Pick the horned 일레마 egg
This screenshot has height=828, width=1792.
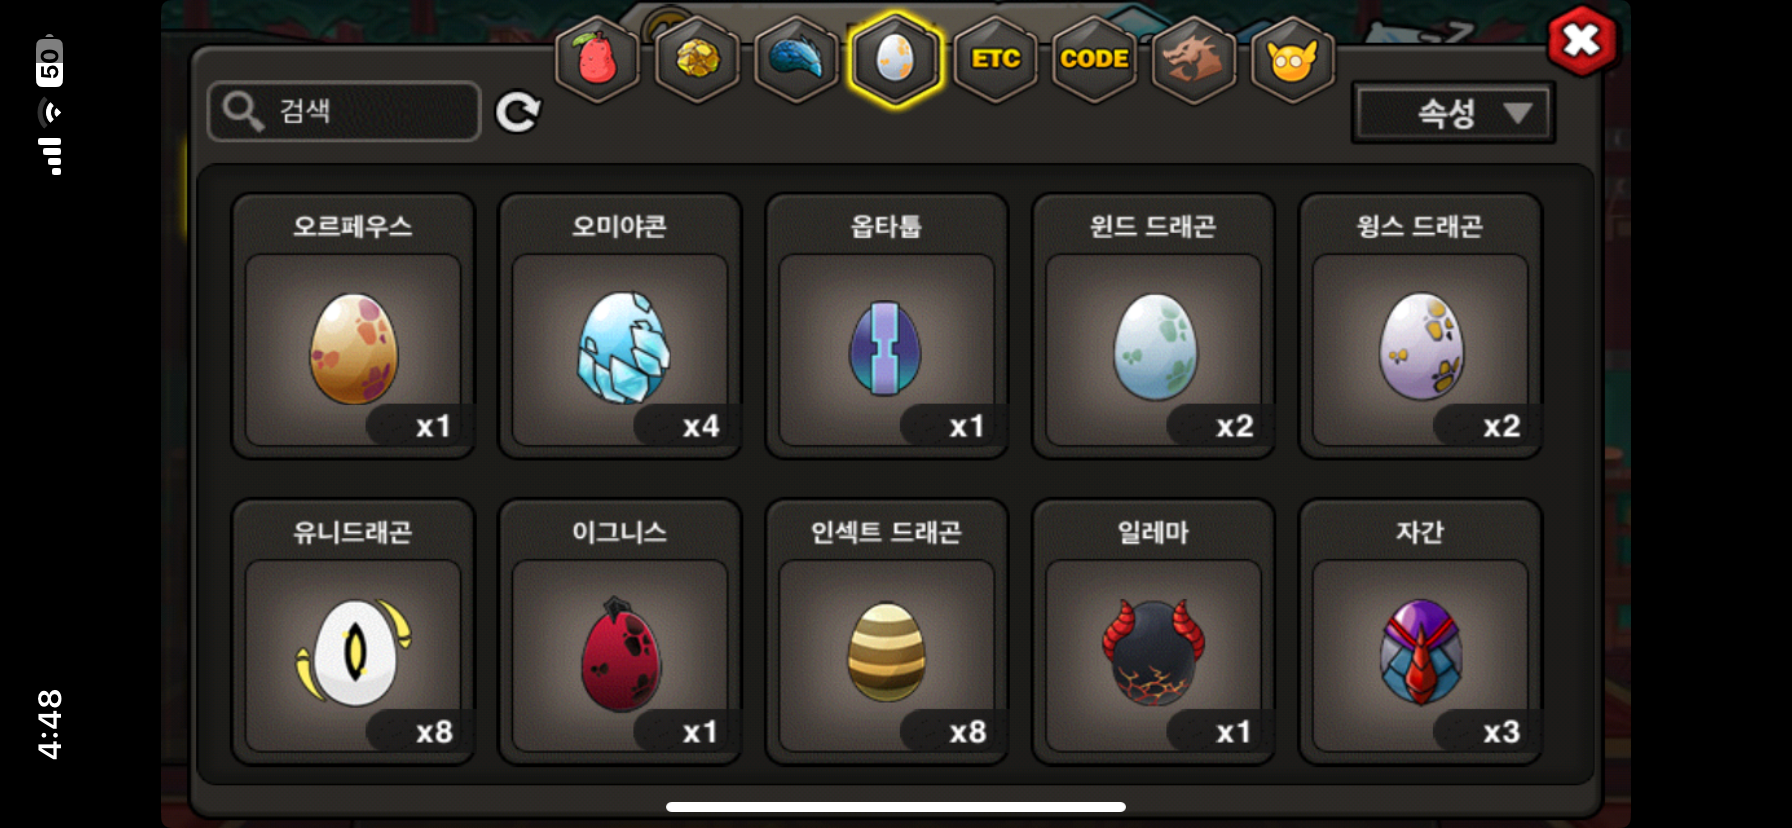[1153, 632]
